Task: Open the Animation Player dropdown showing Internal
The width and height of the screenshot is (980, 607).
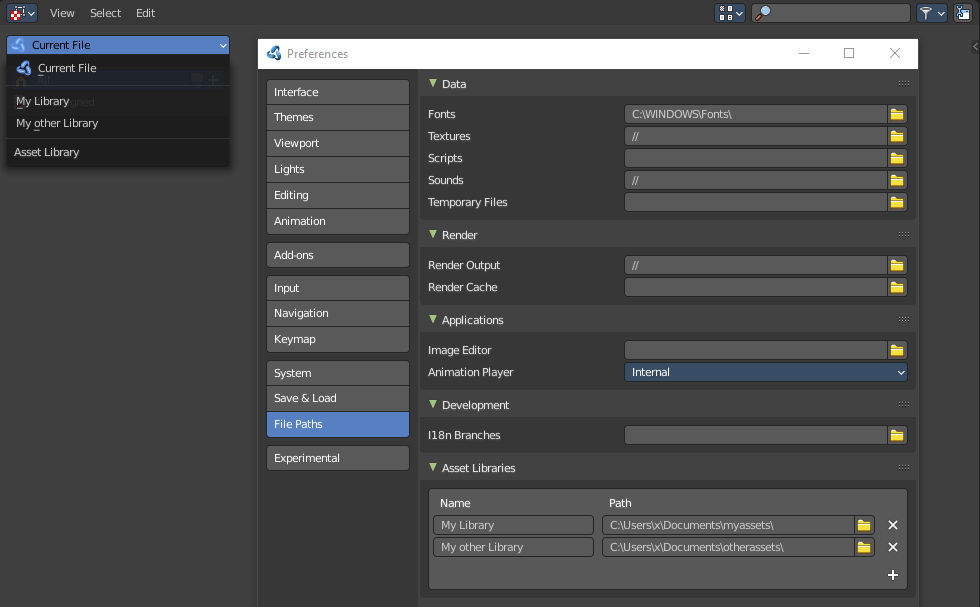Action: pos(766,372)
